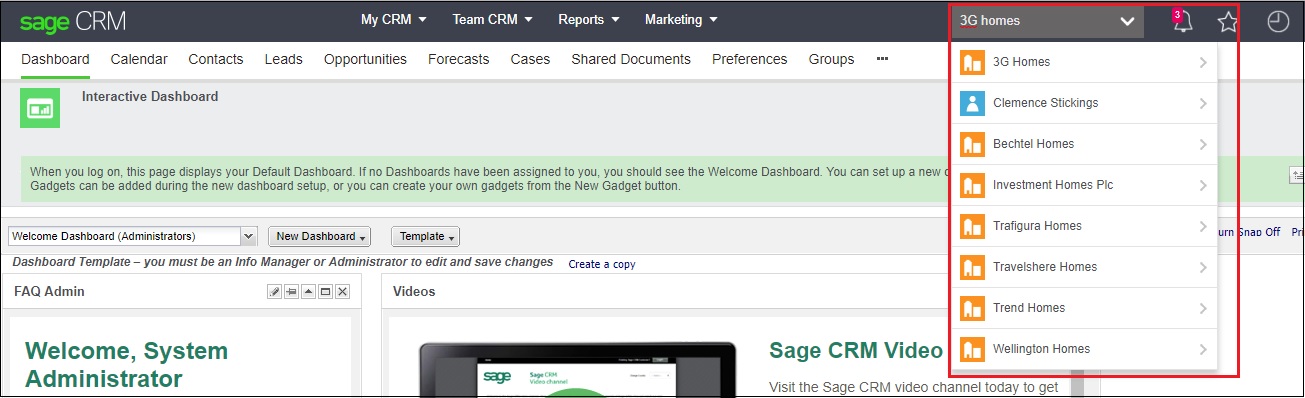Open recent items clock icon
1305x398 pixels.
(1278, 21)
